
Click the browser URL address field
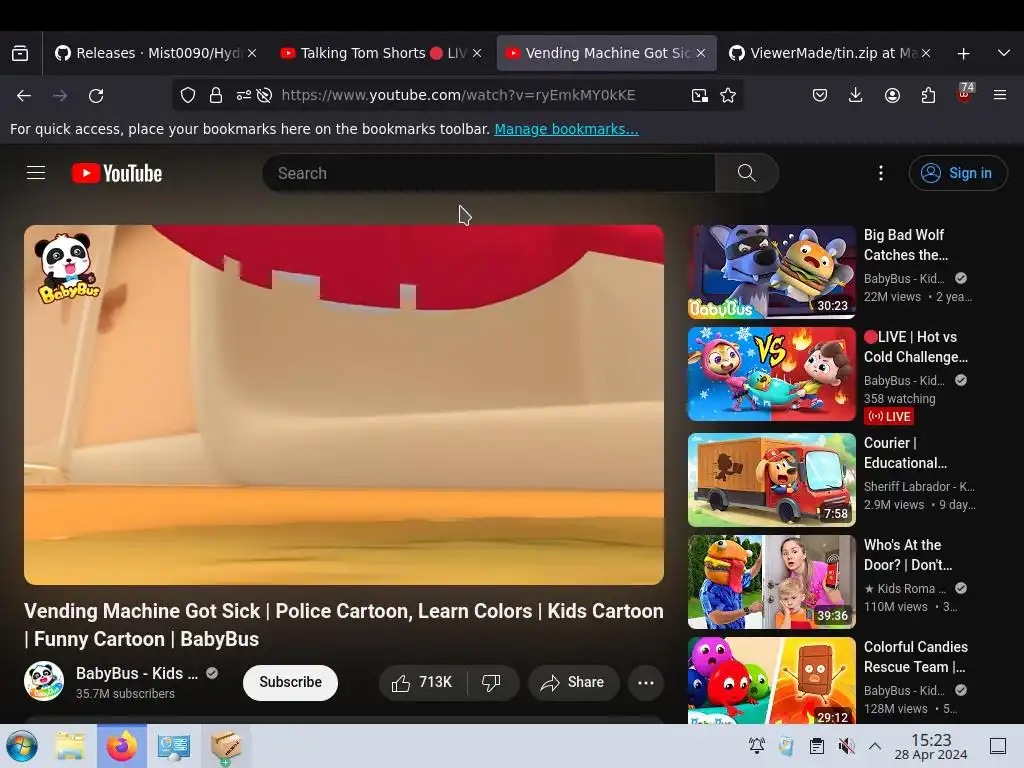pyautogui.click(x=458, y=95)
